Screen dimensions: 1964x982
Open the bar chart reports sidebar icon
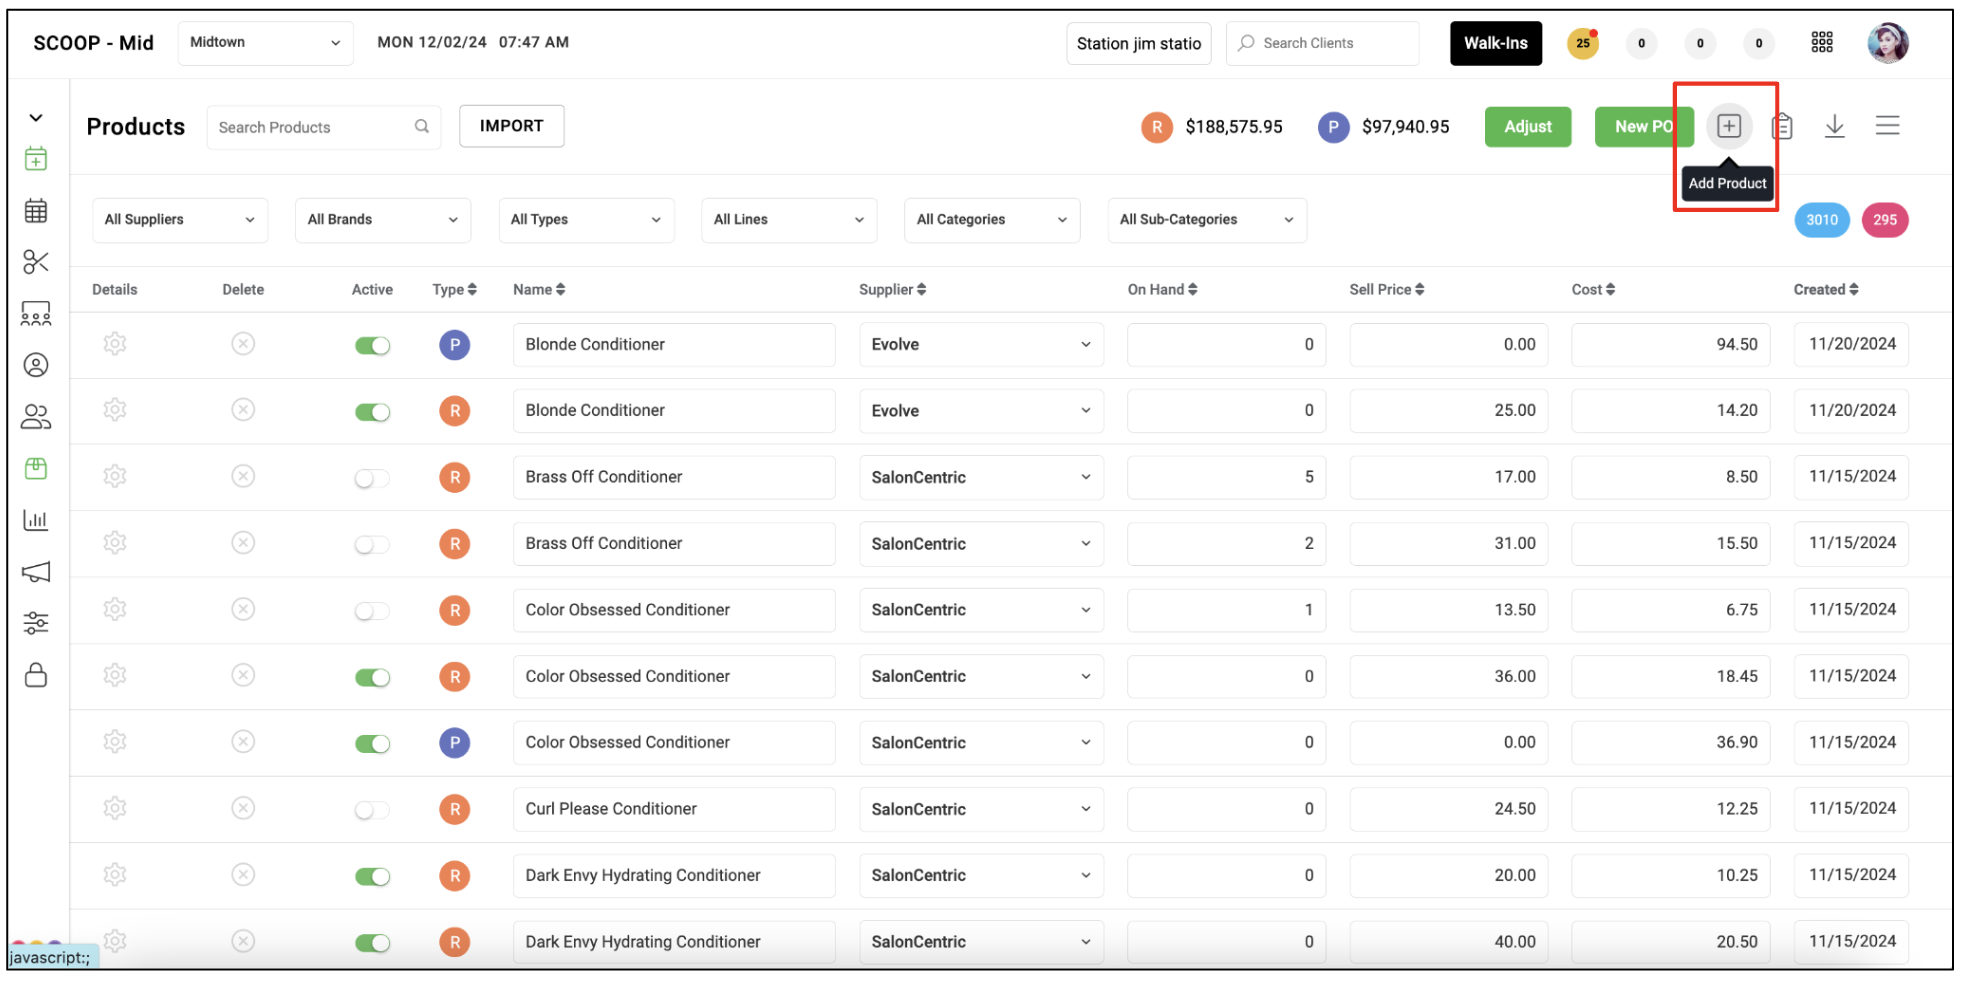(x=36, y=520)
